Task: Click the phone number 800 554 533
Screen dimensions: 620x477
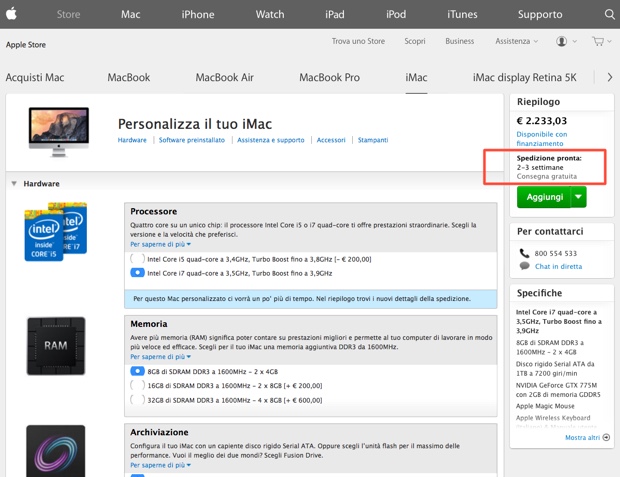Action: [556, 253]
